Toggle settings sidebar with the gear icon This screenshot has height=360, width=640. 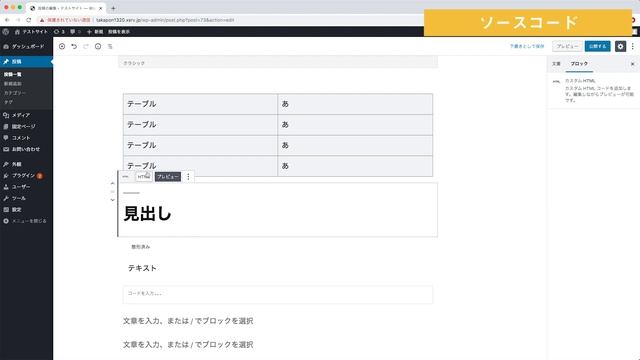[620, 46]
